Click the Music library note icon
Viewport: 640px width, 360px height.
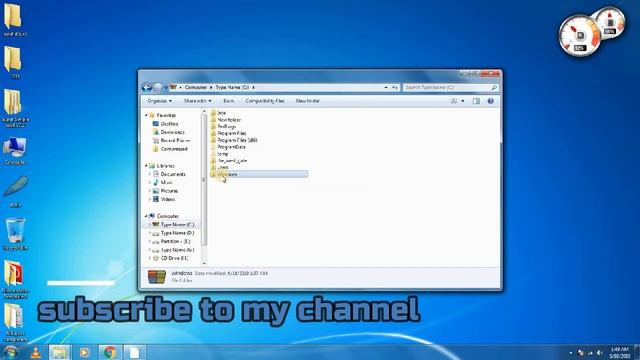pos(156,182)
